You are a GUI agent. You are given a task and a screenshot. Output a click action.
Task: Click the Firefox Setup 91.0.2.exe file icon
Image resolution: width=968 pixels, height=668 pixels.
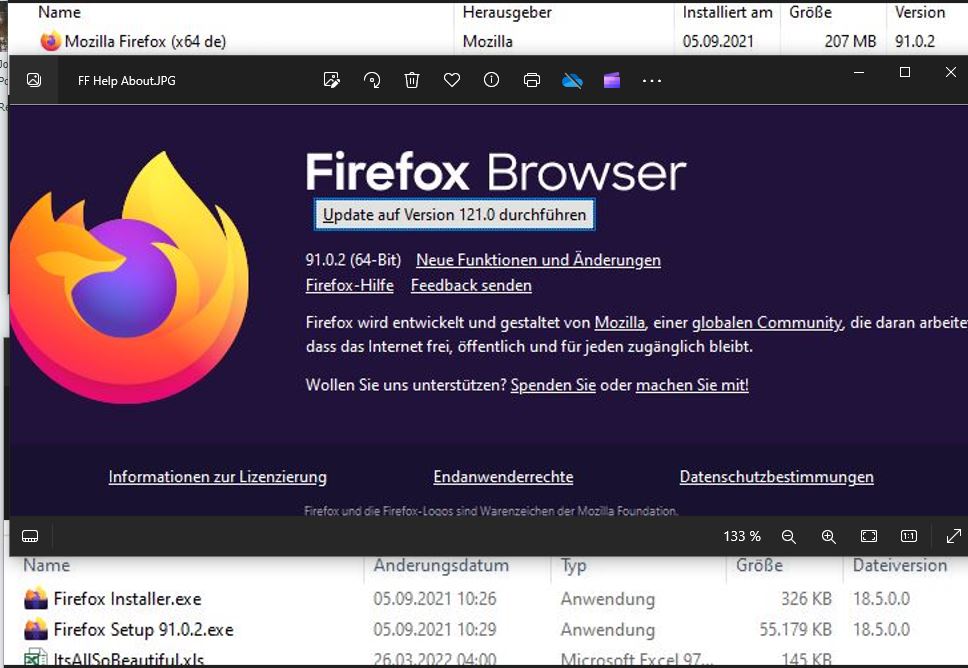(x=36, y=629)
